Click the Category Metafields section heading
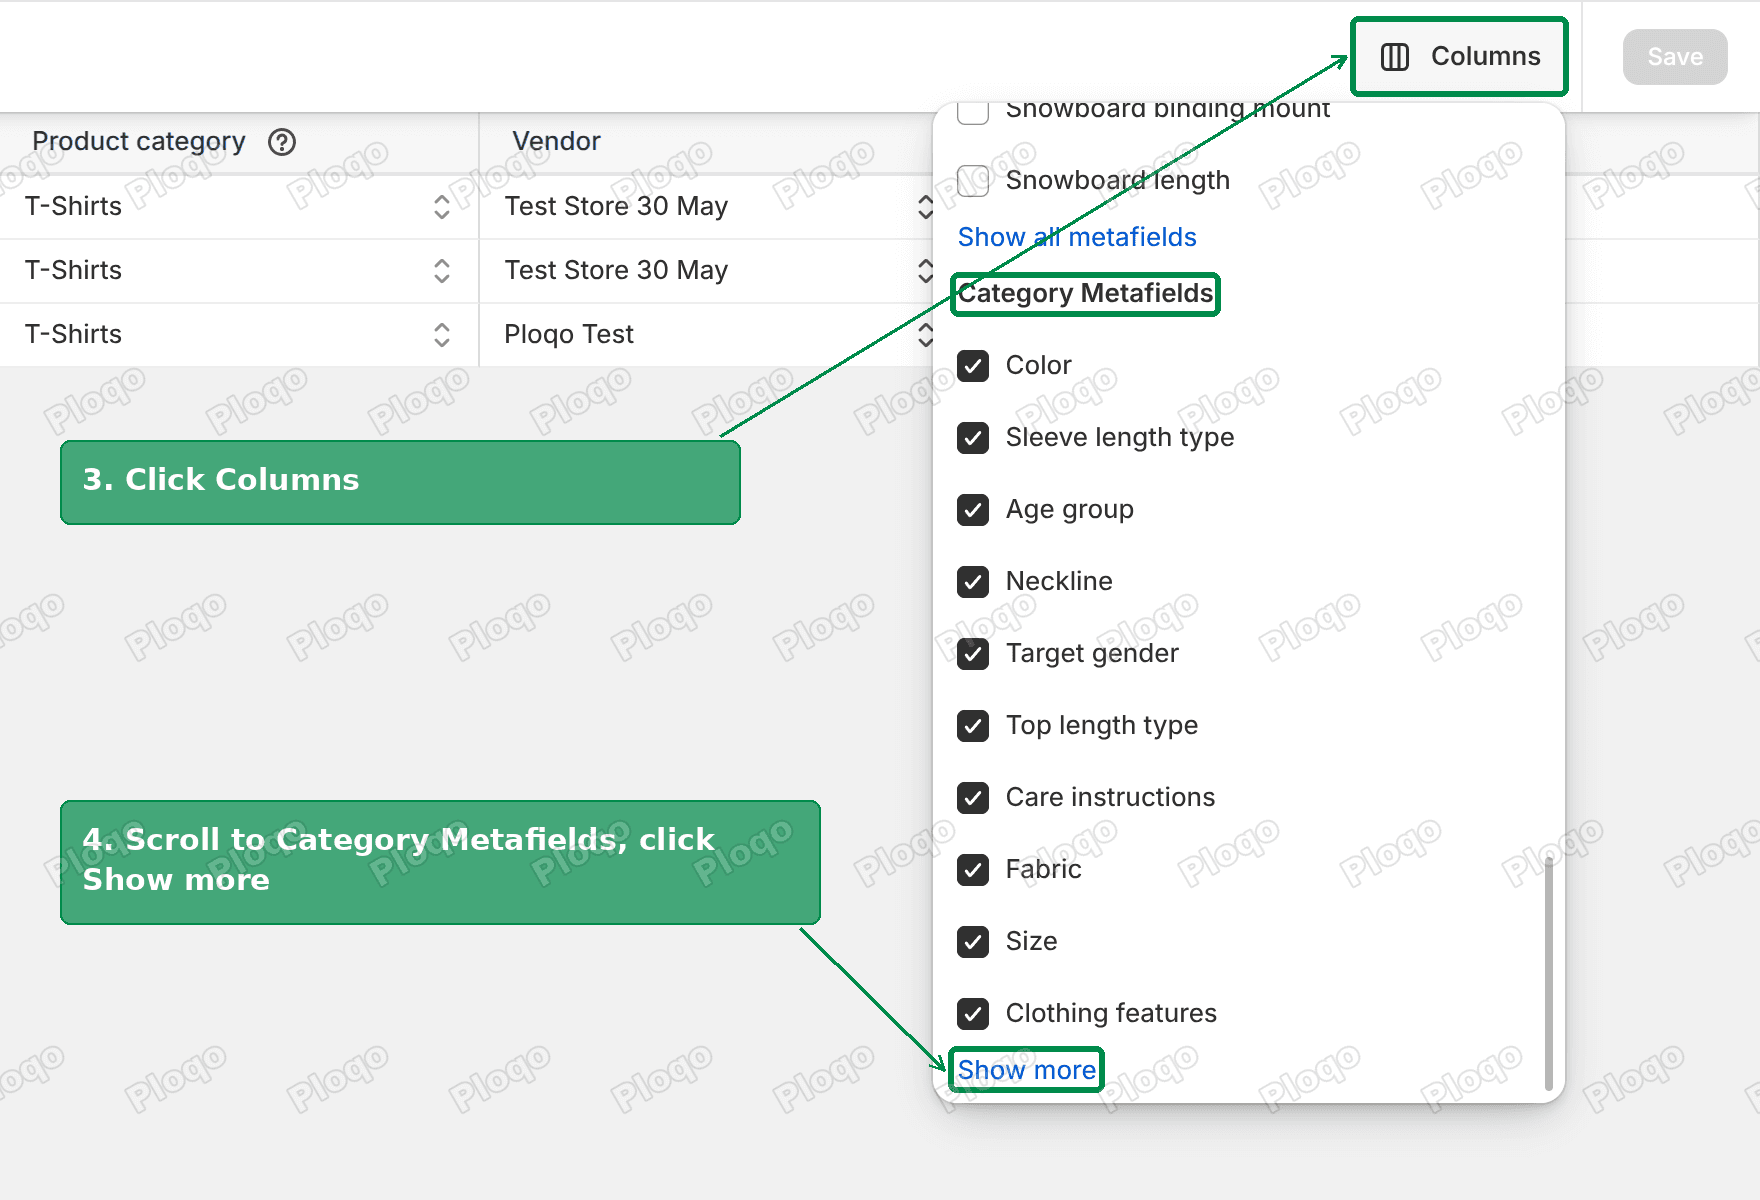This screenshot has height=1200, width=1760. 1085,293
